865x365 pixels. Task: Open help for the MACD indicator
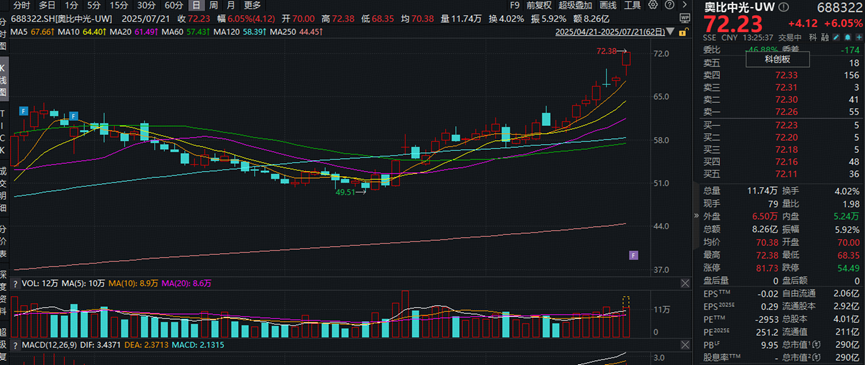click(15, 345)
